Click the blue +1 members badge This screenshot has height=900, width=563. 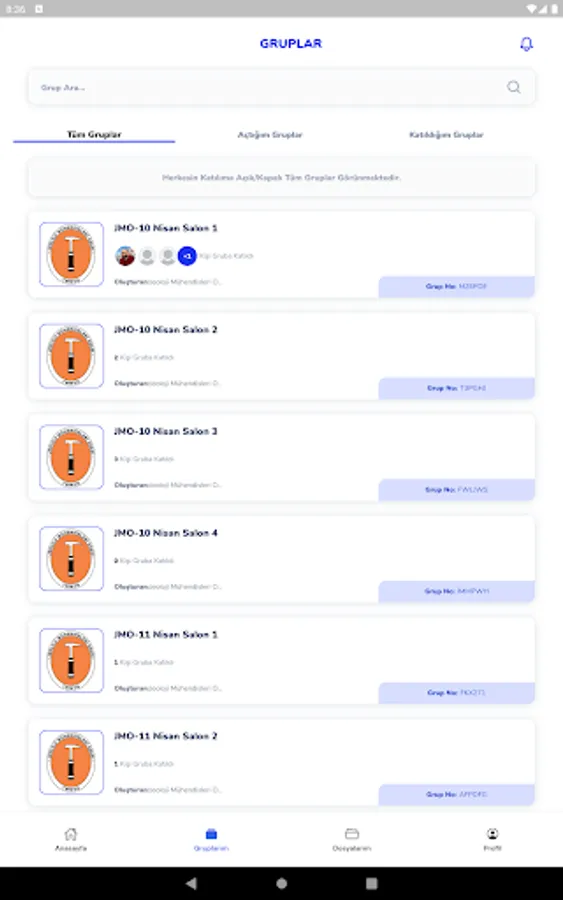(187, 256)
